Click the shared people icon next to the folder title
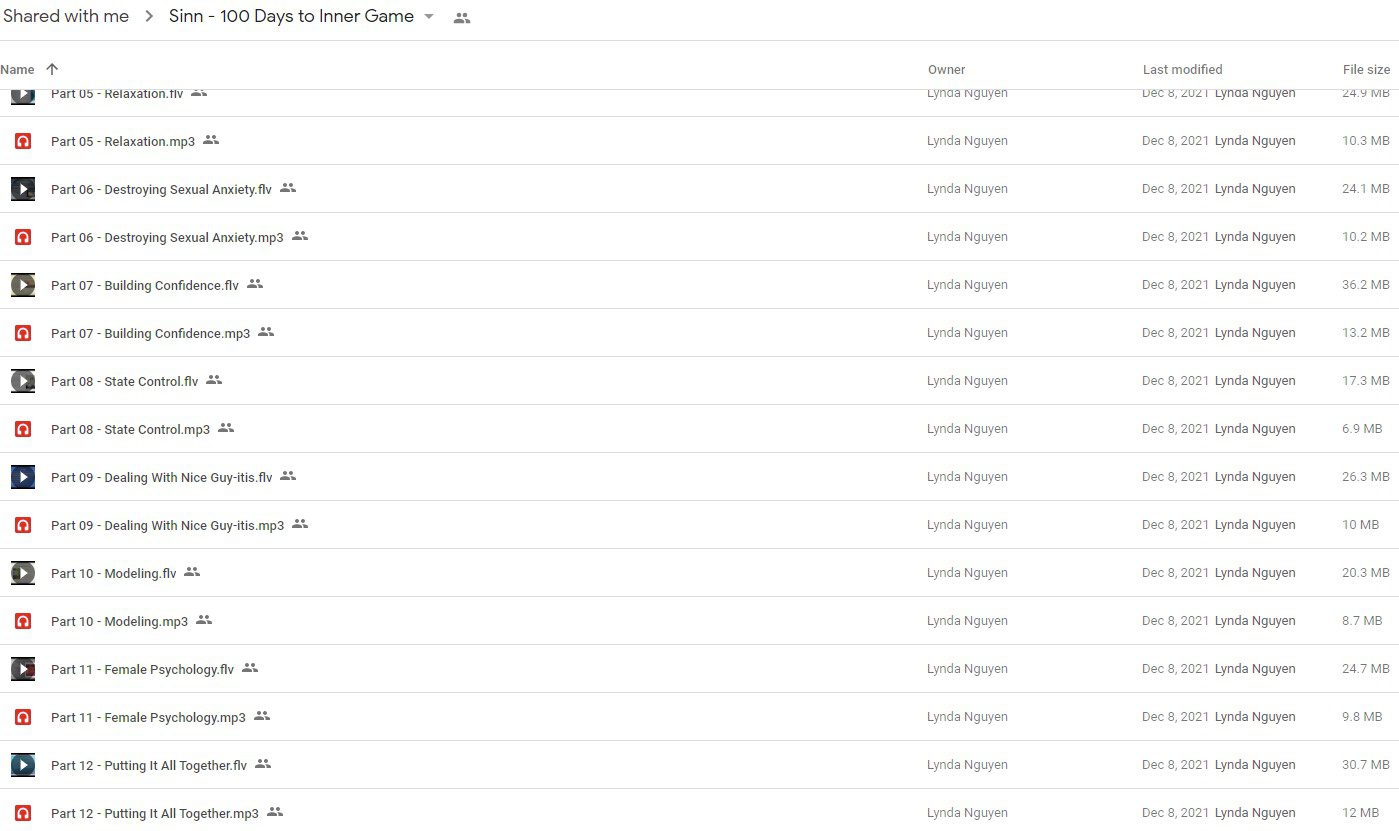This screenshot has height=831, width=1399. click(x=461, y=18)
